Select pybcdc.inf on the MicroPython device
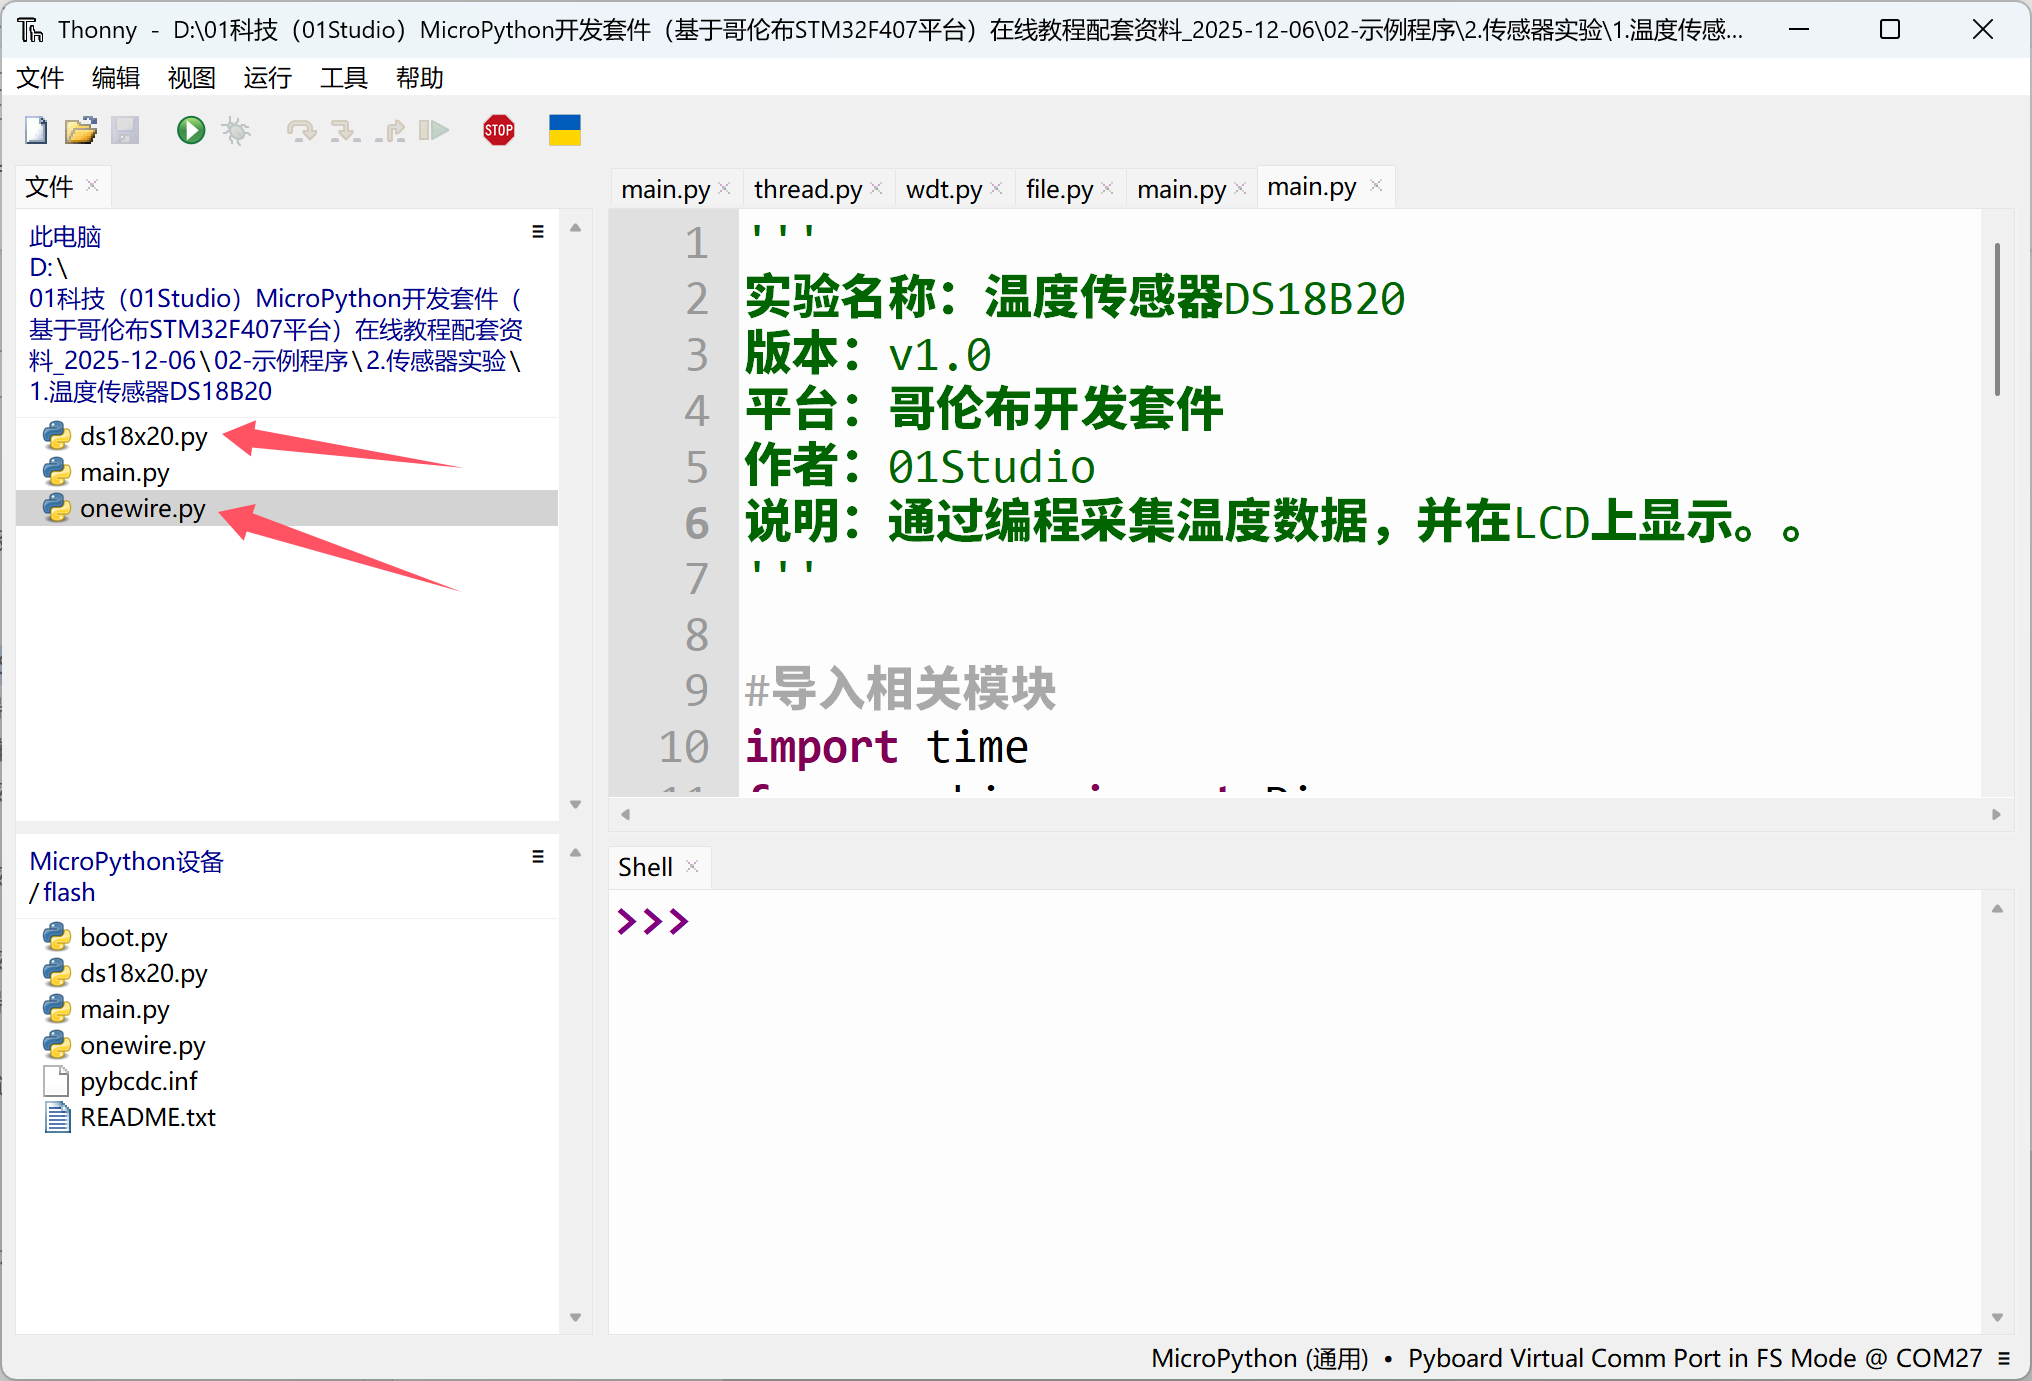Screen dimensions: 2032x1381 (138, 1081)
